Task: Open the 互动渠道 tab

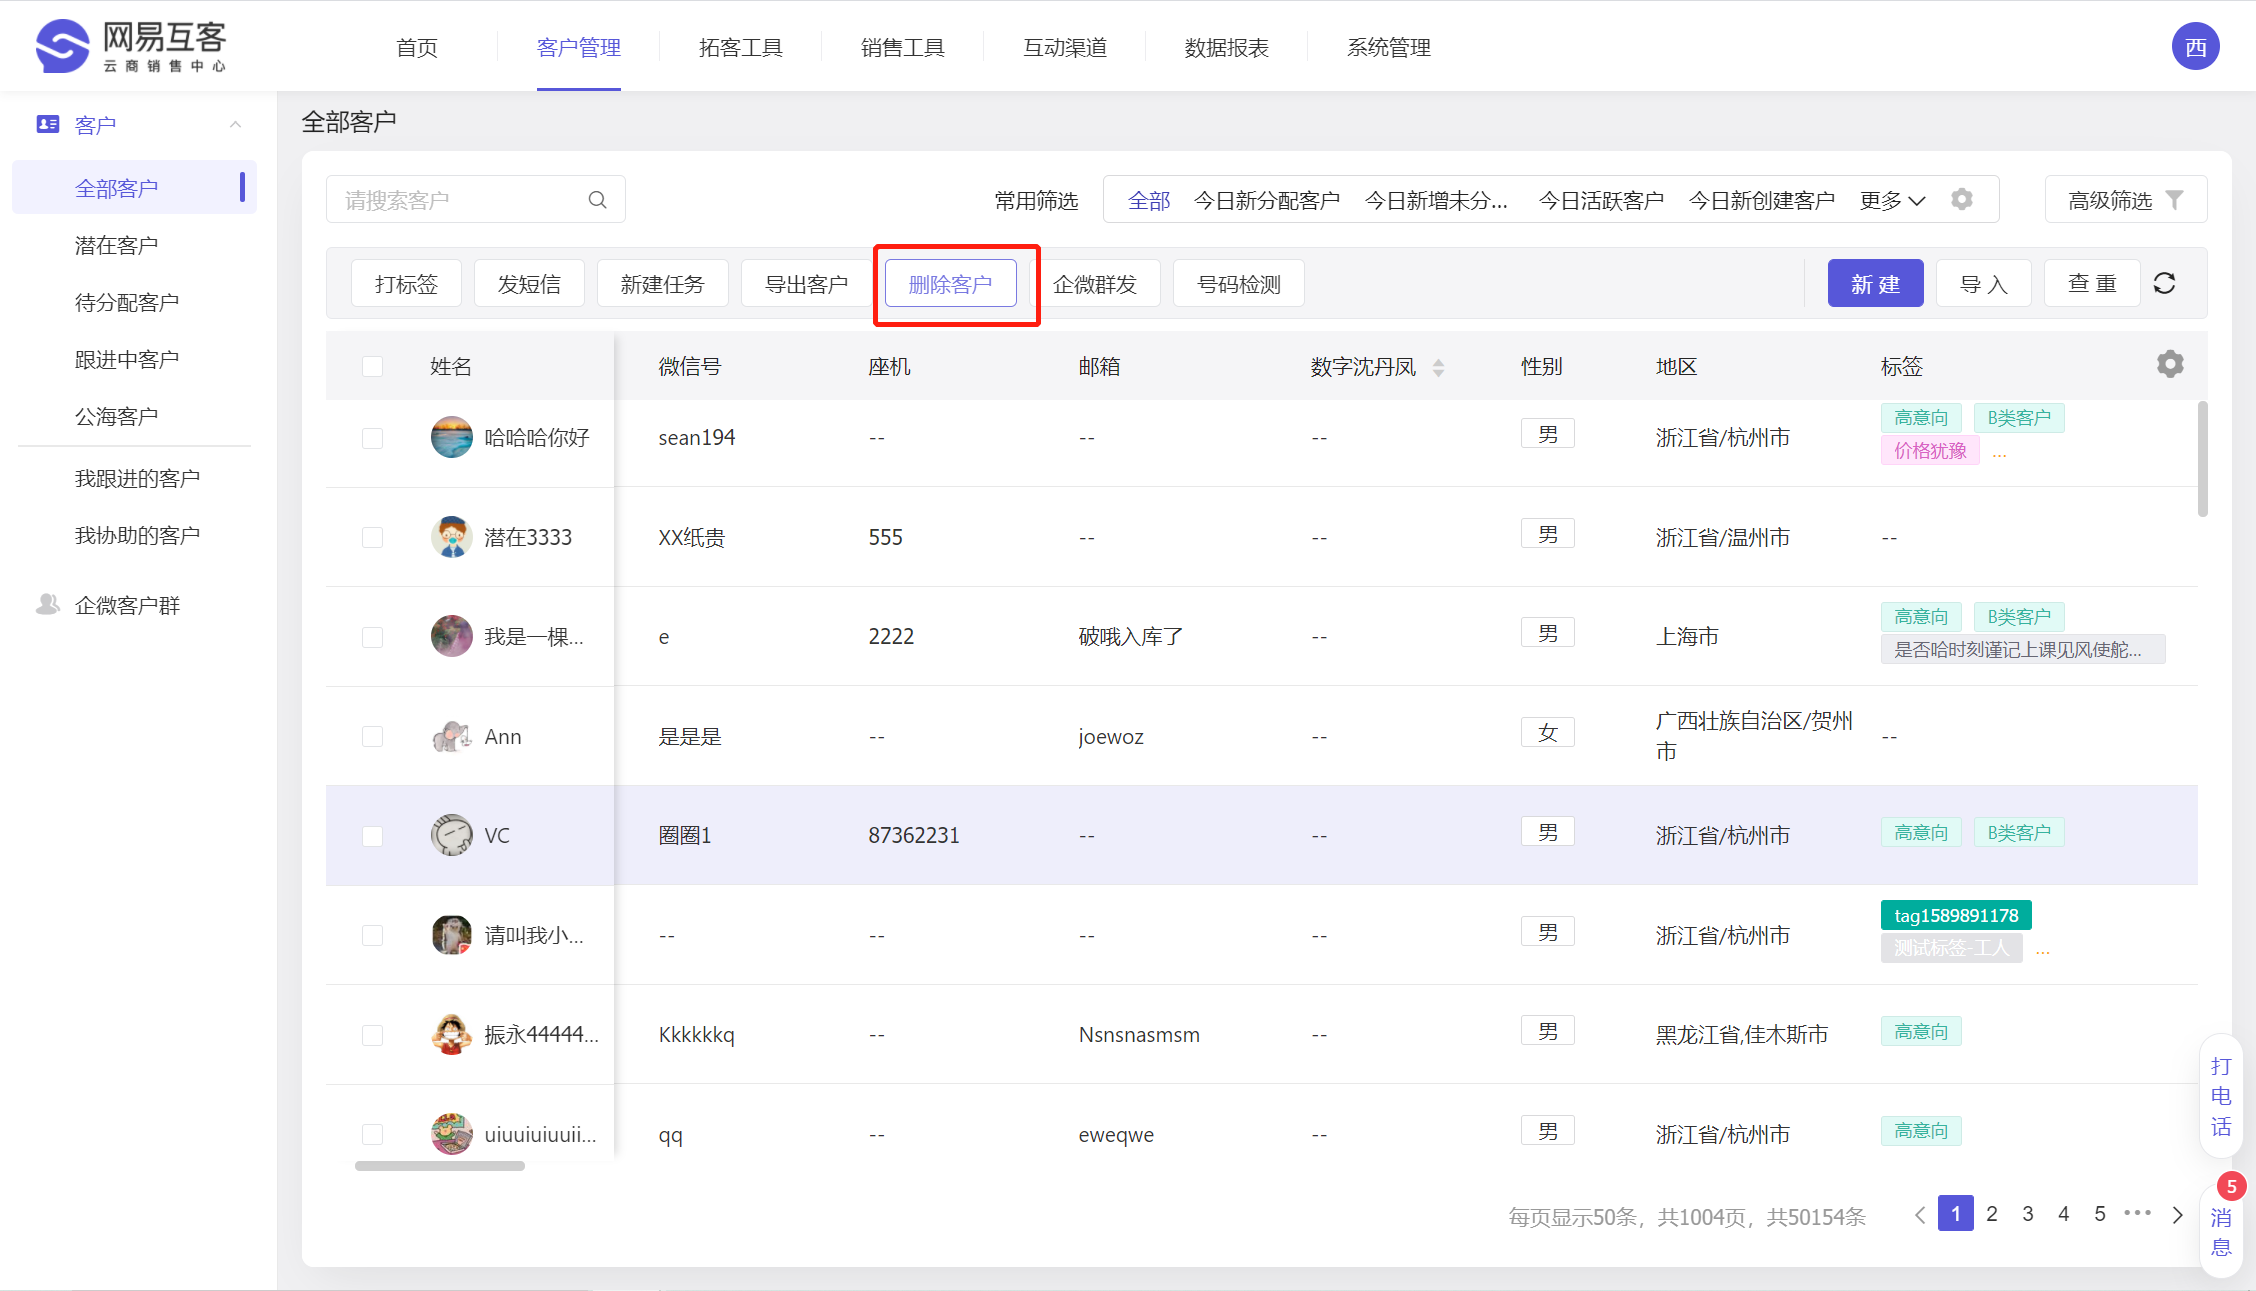Action: click(x=1064, y=47)
